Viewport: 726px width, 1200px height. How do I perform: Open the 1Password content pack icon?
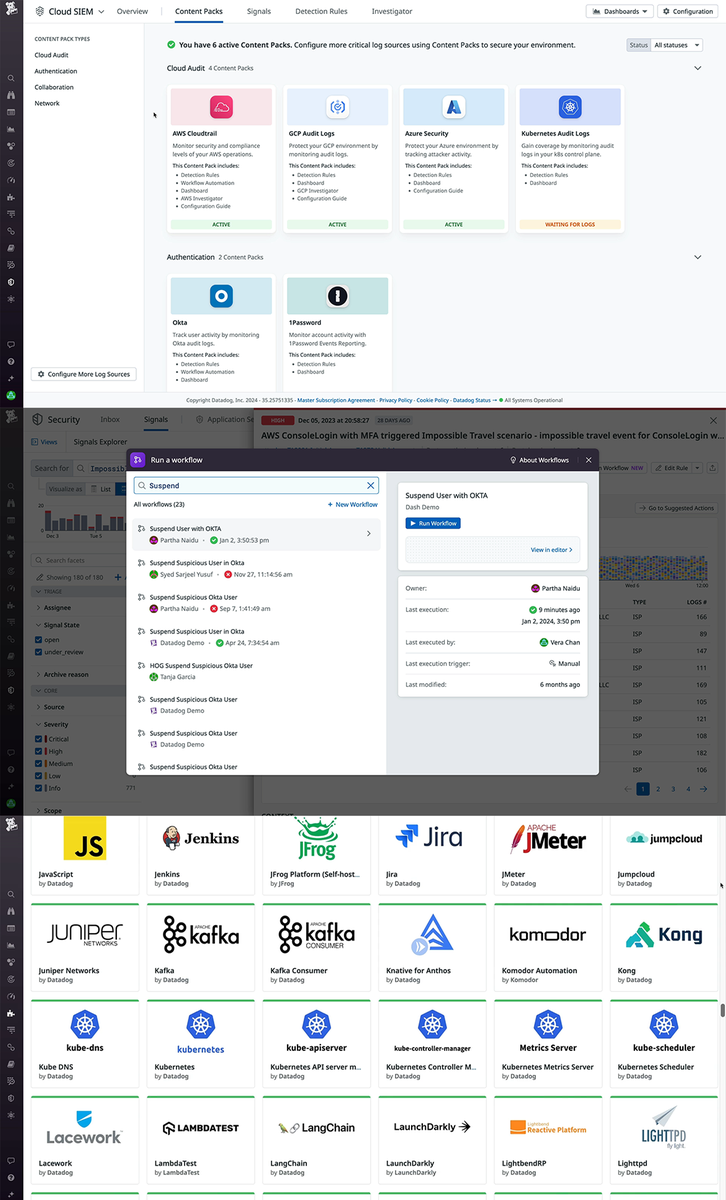coord(337,296)
